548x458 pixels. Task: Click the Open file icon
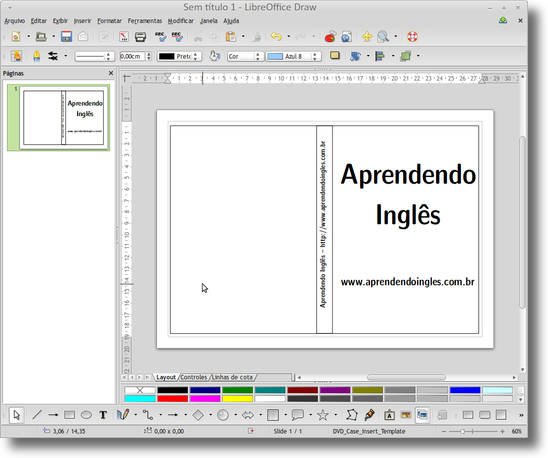[x=41, y=36]
